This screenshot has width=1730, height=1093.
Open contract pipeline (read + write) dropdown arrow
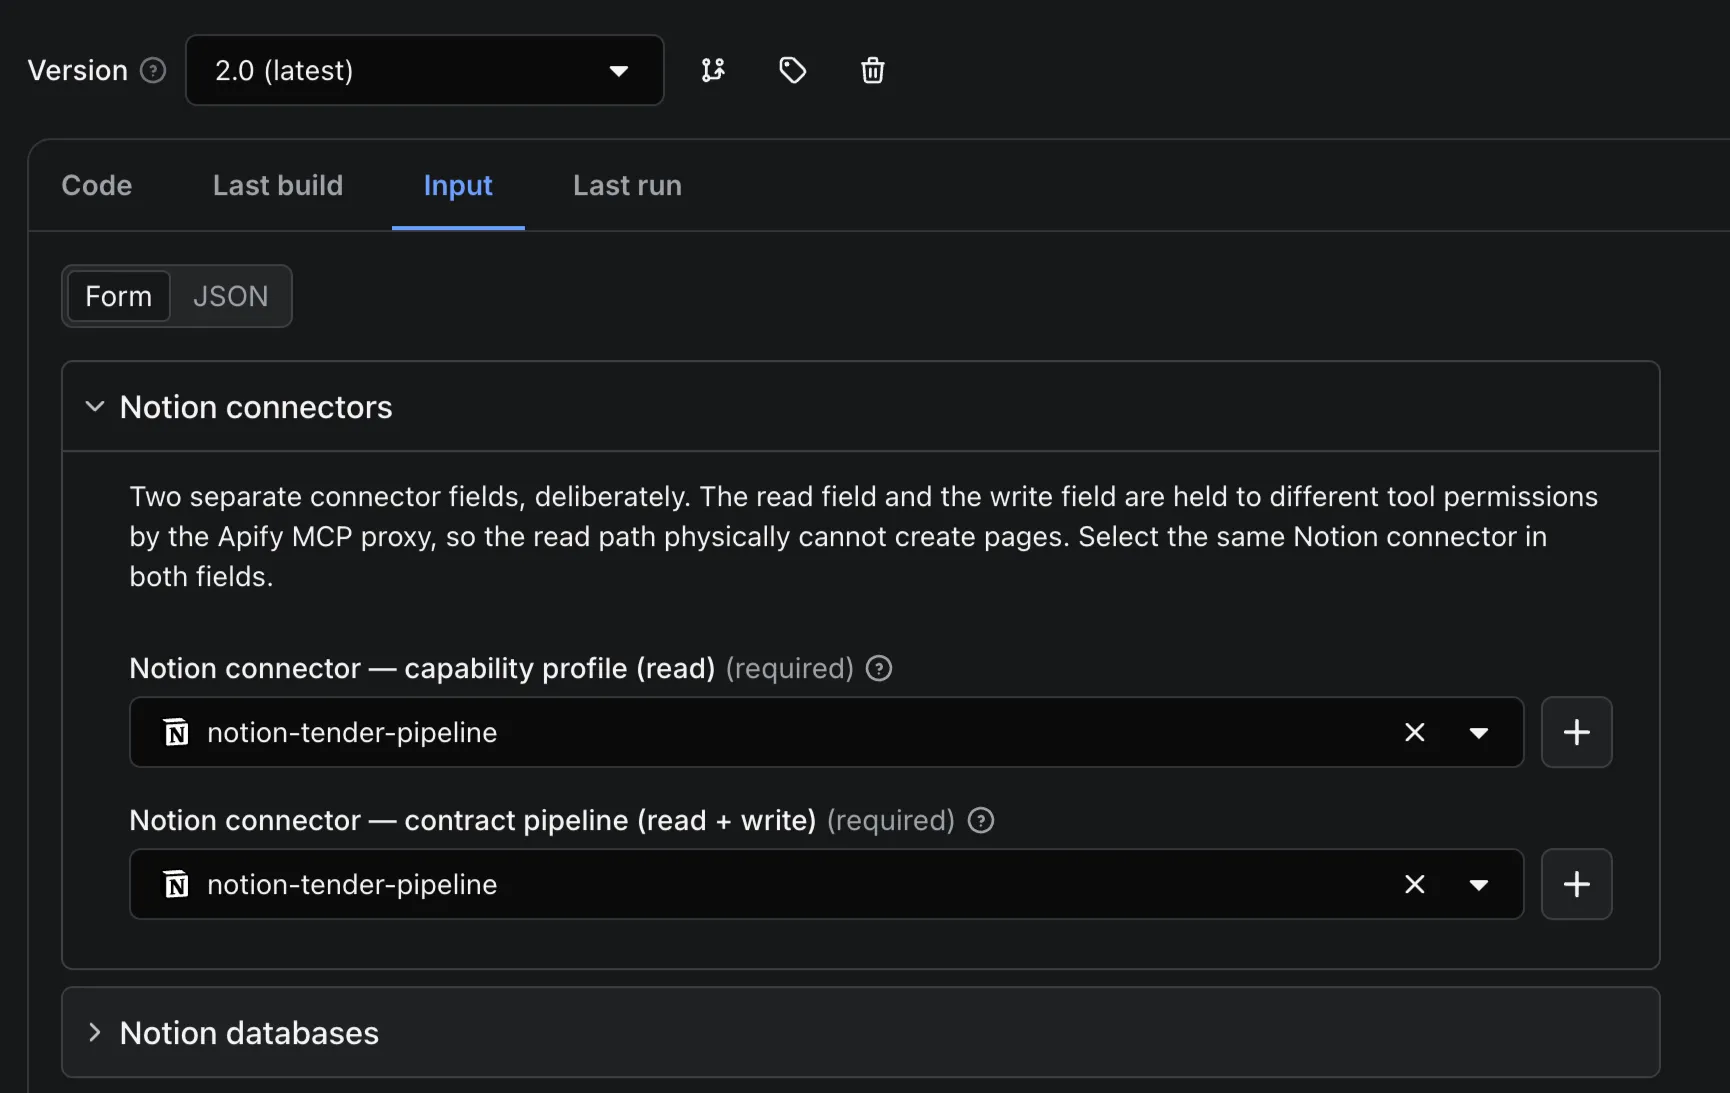click(1479, 885)
